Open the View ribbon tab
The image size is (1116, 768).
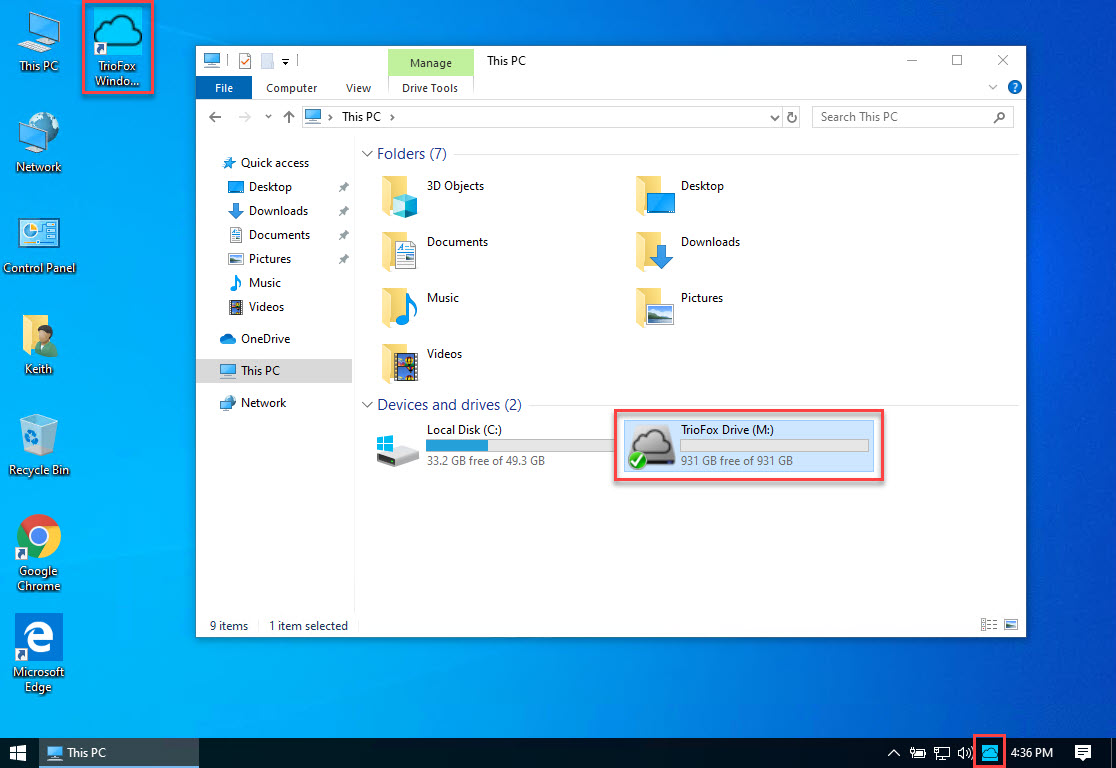(x=358, y=88)
